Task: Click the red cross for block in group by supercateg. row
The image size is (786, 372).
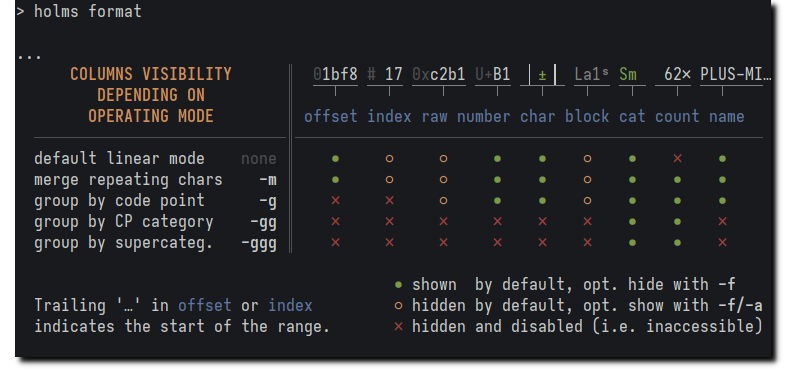Action: click(587, 243)
